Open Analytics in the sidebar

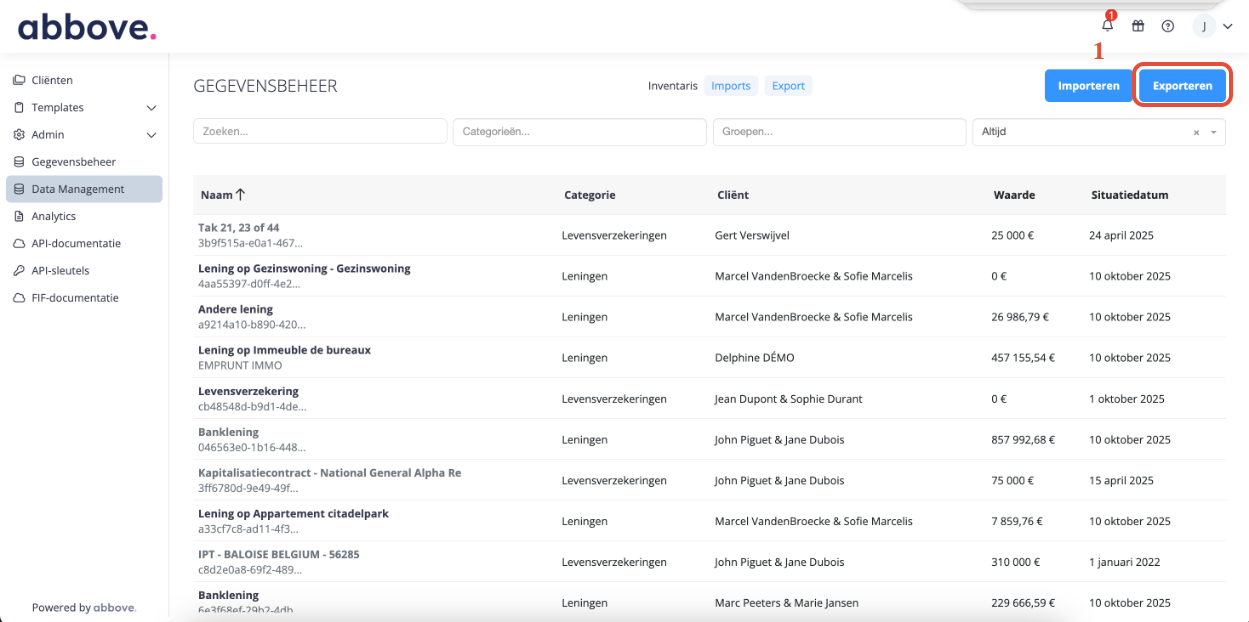point(54,216)
